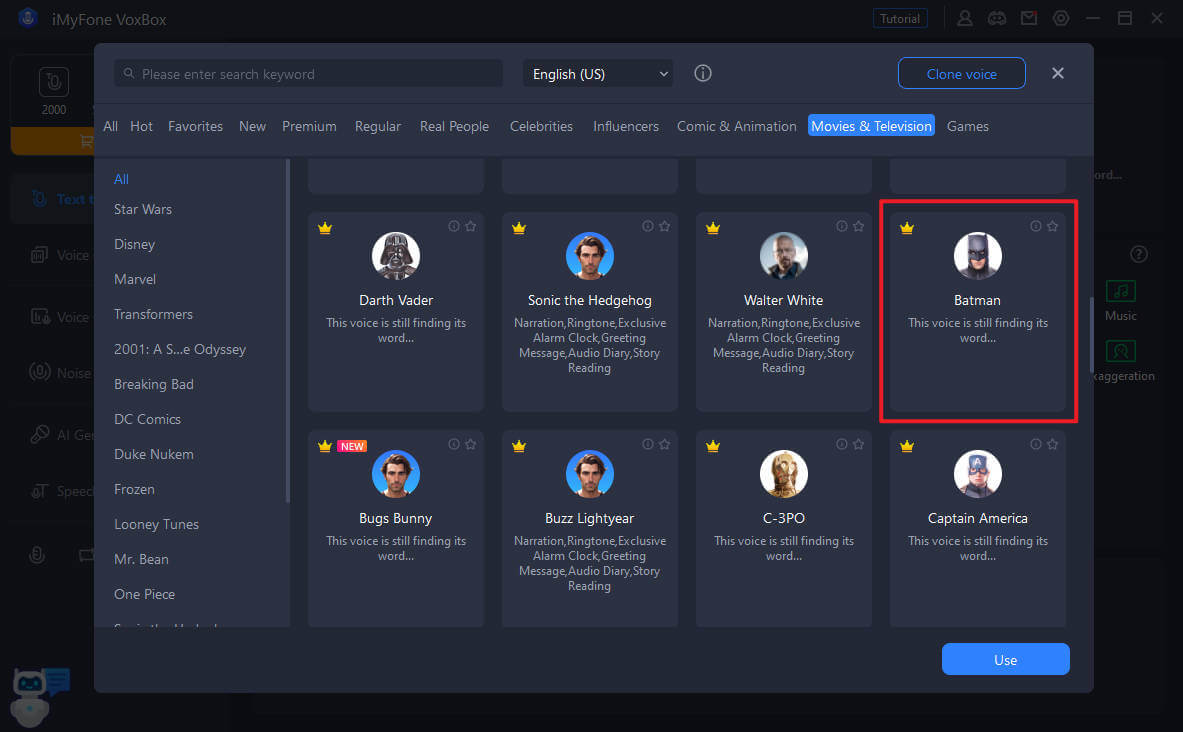The image size is (1183, 732).
Task: Favorite the Sonic the Hedgehog voice star
Action: [x=665, y=226]
